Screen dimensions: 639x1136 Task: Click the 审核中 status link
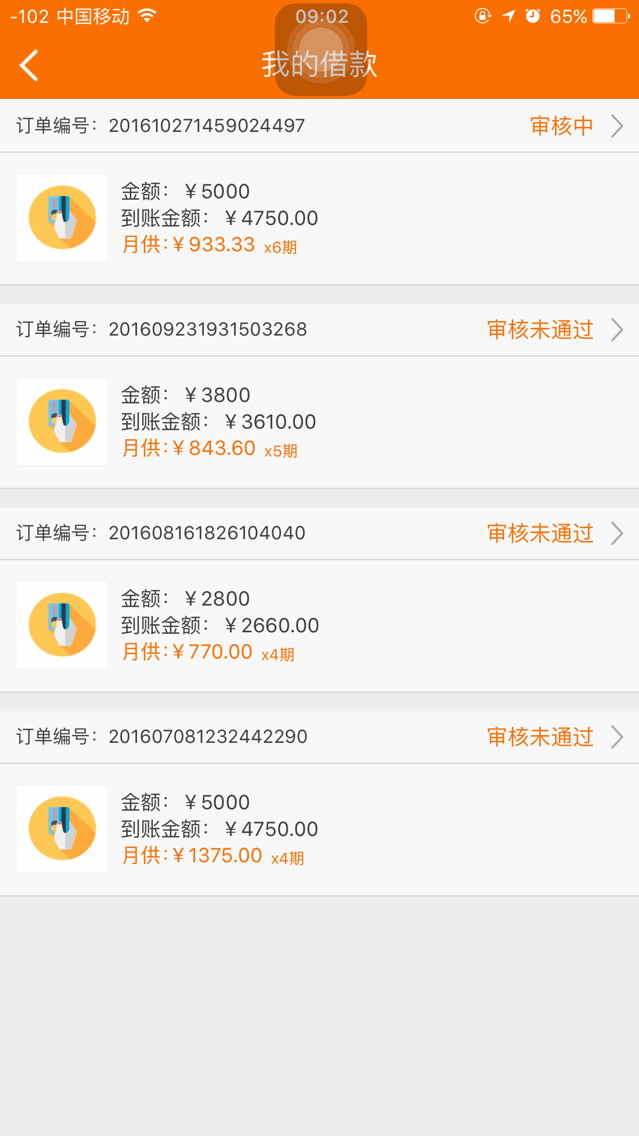click(554, 125)
